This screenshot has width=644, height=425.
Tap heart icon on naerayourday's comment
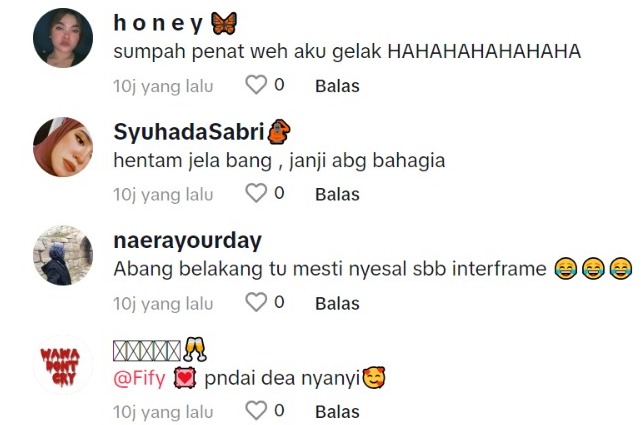[x=256, y=302]
